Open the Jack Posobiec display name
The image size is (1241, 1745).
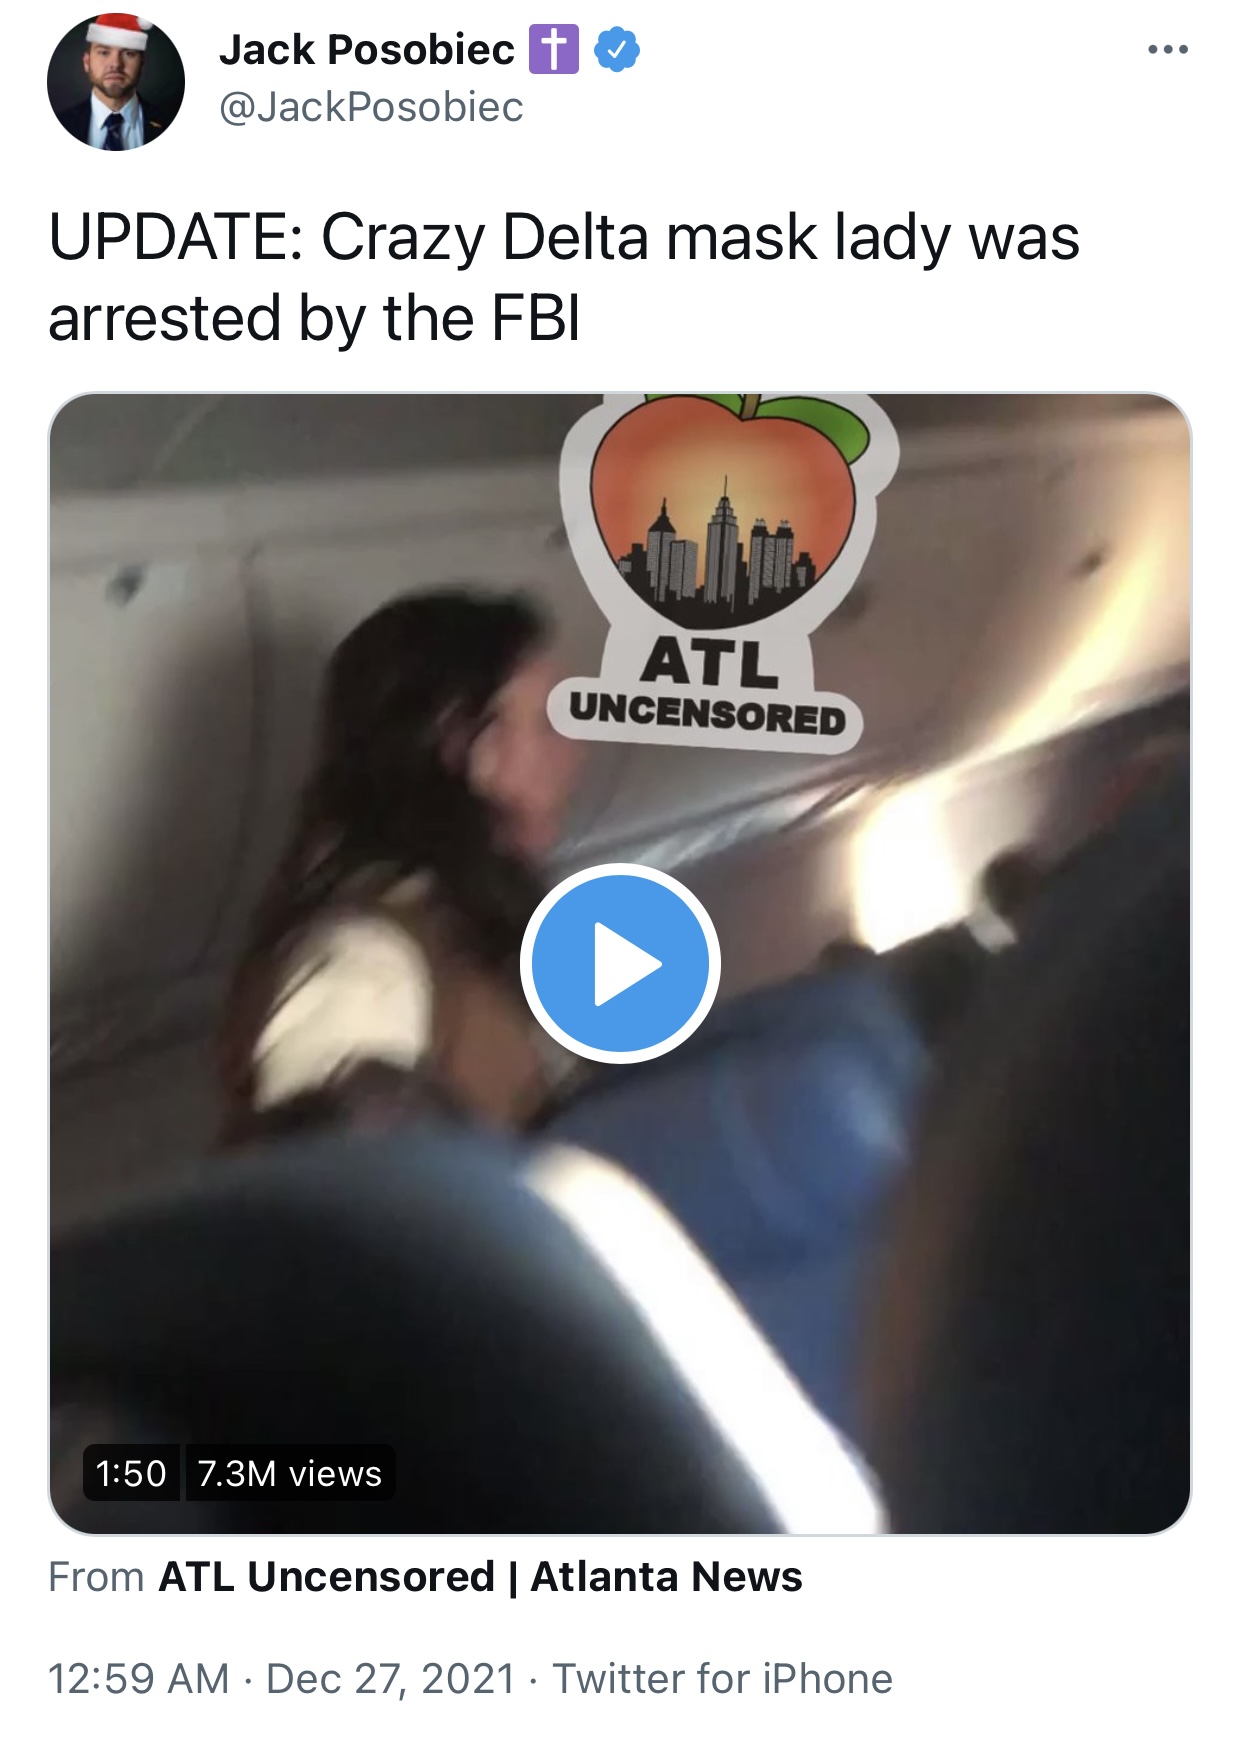(x=367, y=50)
